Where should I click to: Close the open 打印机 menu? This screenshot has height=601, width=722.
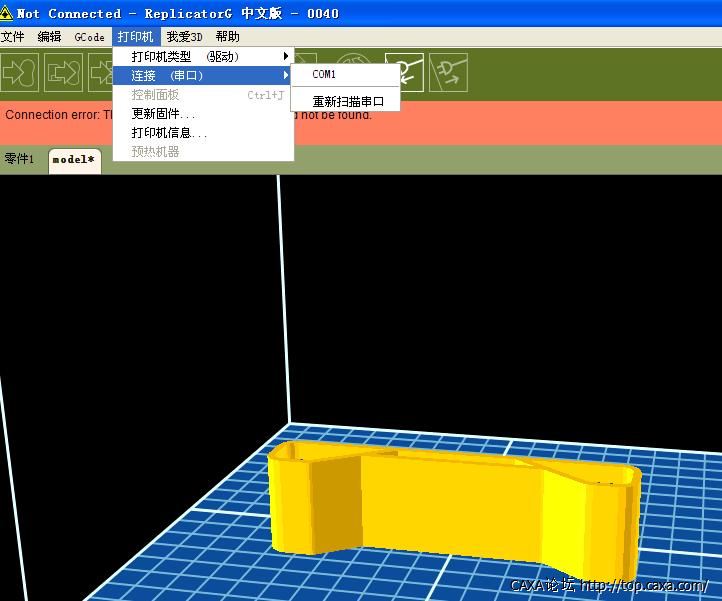click(x=135, y=37)
